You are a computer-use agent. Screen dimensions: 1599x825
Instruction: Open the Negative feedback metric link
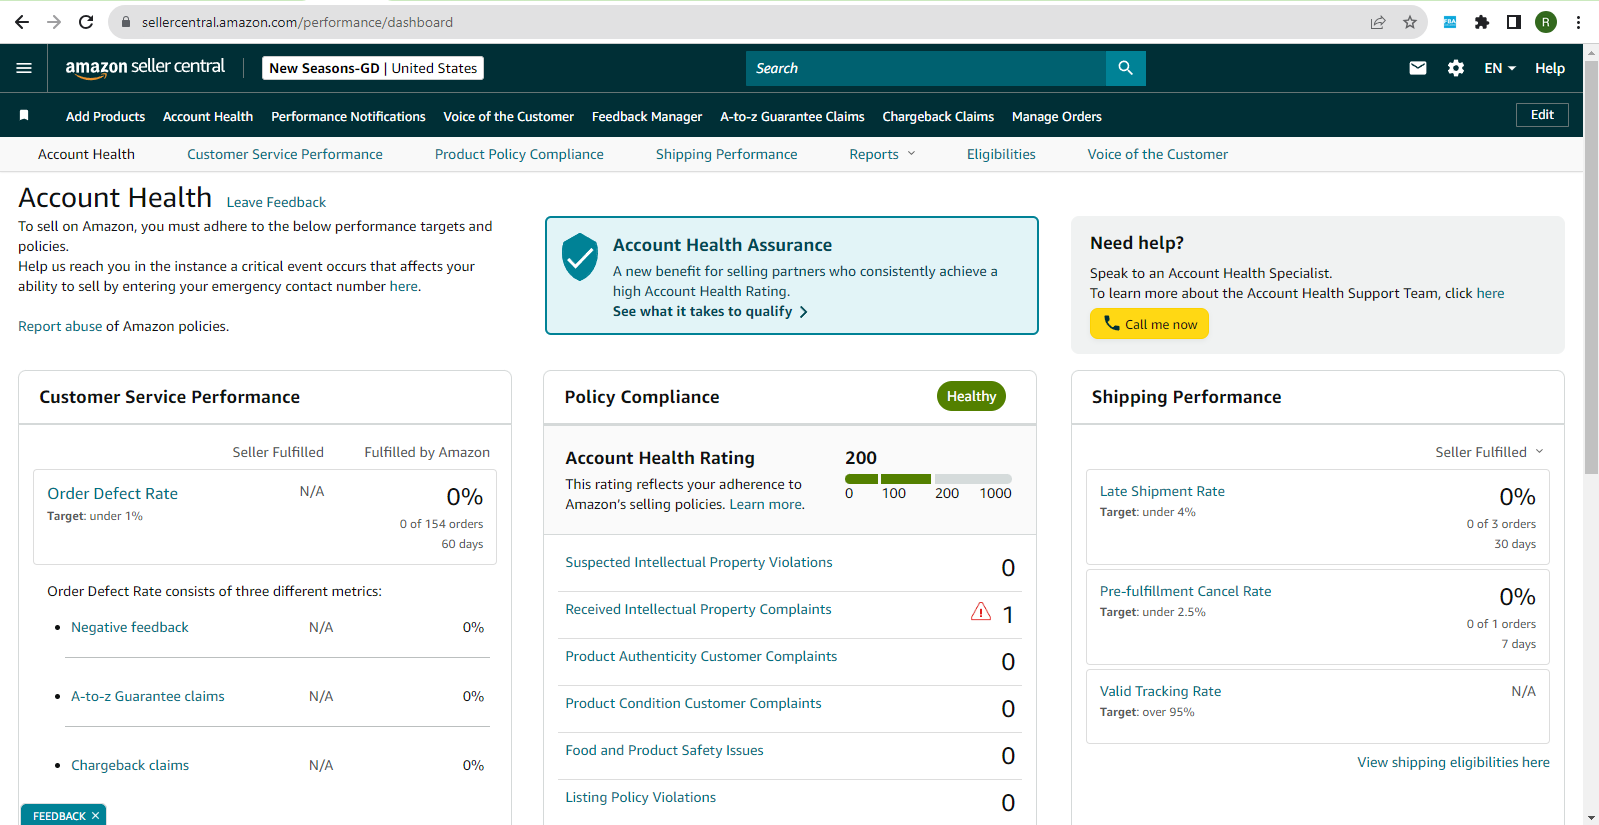pyautogui.click(x=130, y=627)
